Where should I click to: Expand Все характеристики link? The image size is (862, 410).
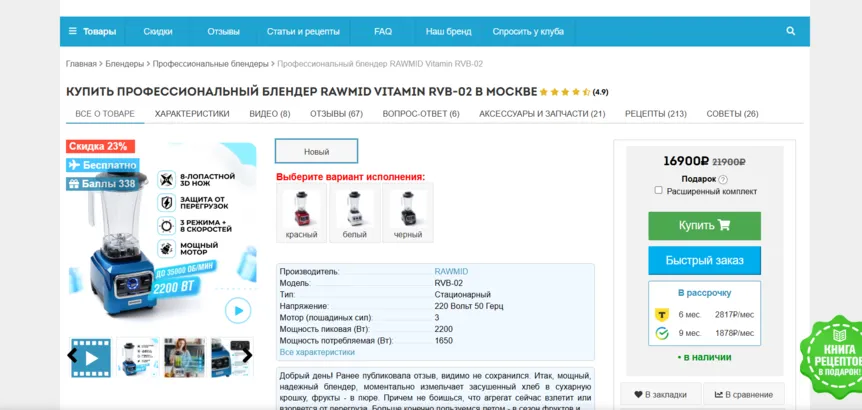317,352
